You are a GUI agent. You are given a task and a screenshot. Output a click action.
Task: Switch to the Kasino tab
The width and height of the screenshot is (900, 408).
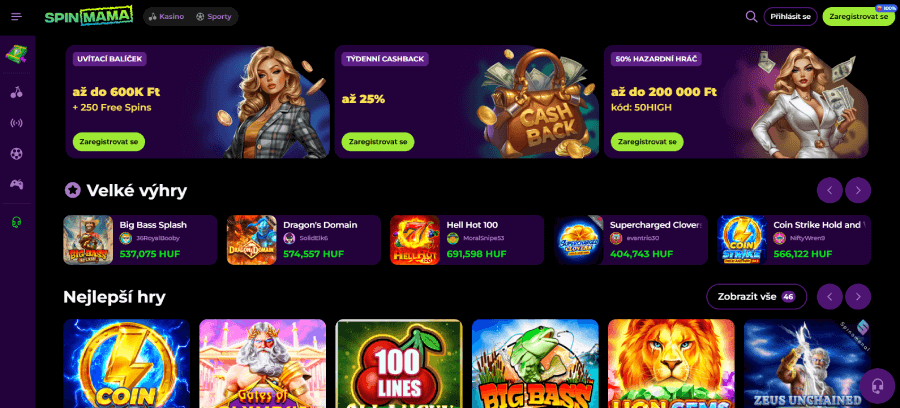coord(166,17)
